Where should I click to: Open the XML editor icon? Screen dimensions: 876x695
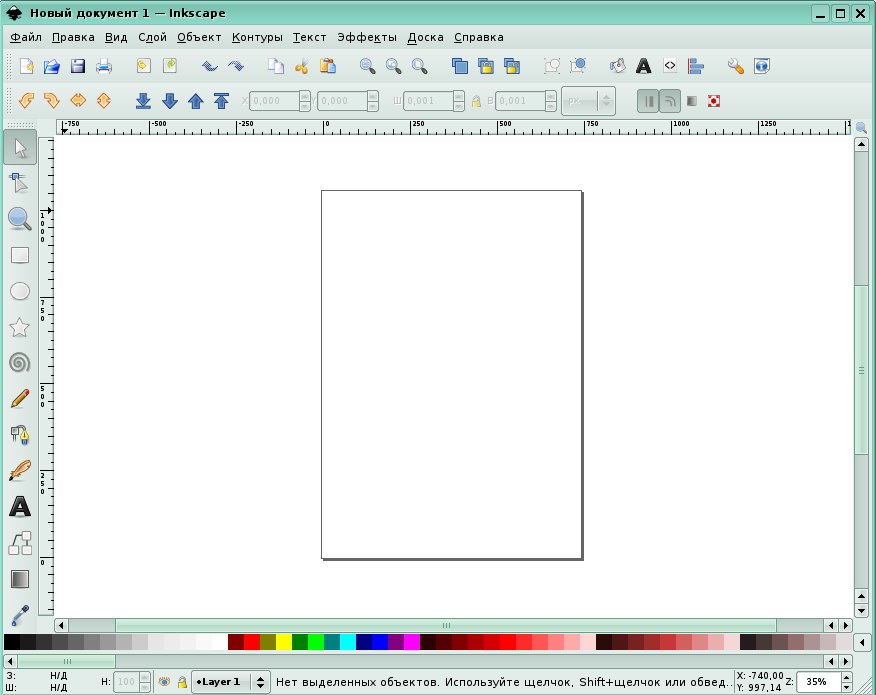[670, 67]
